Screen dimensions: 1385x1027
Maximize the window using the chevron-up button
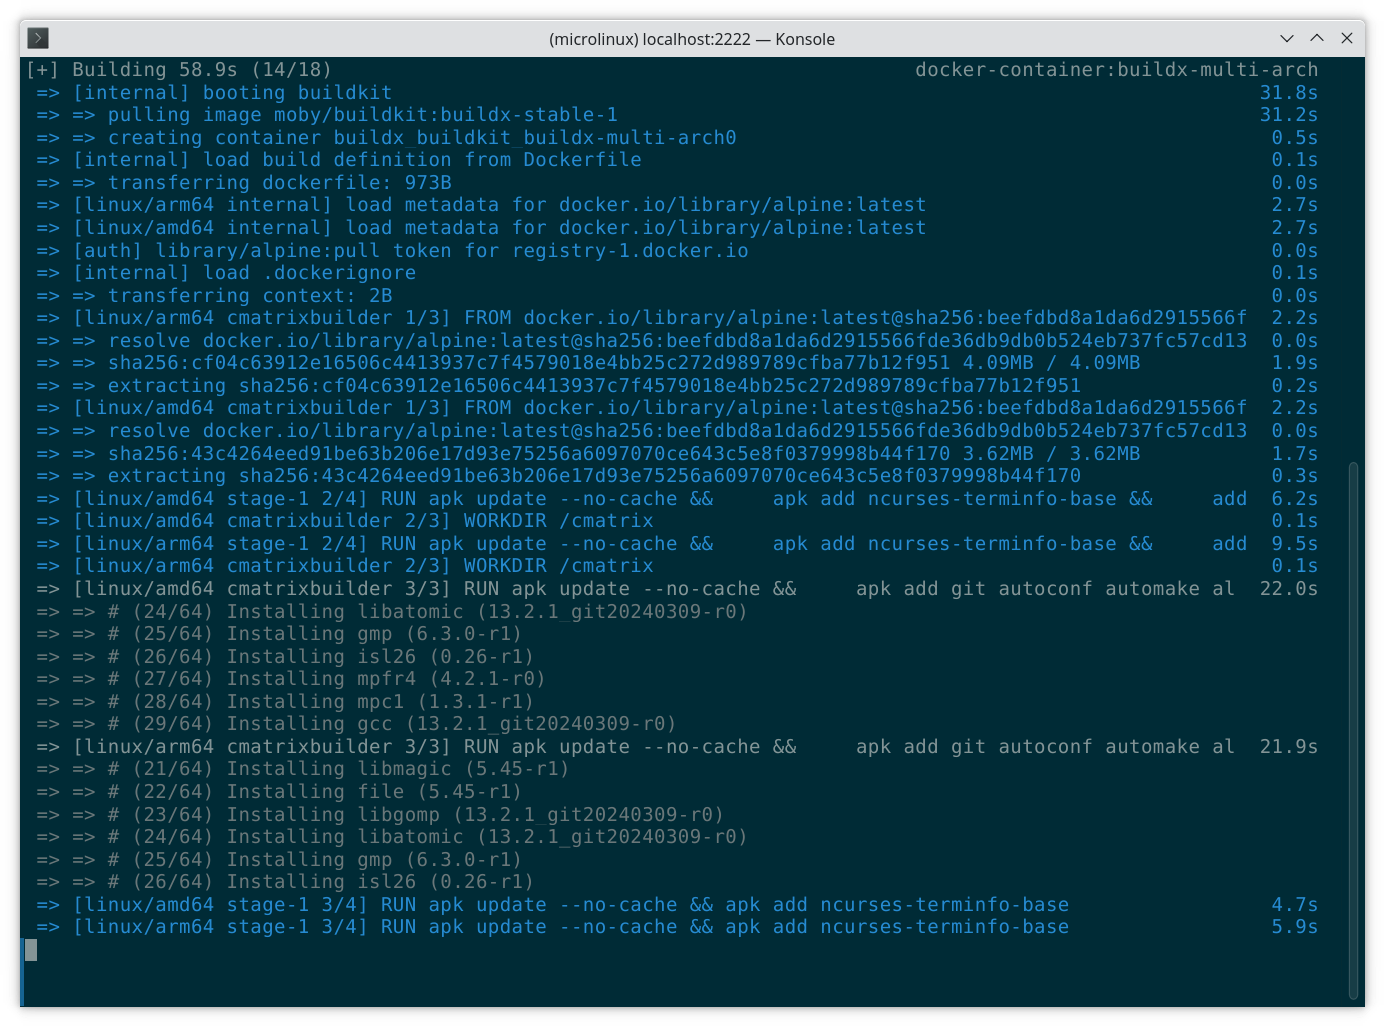[x=1316, y=38]
